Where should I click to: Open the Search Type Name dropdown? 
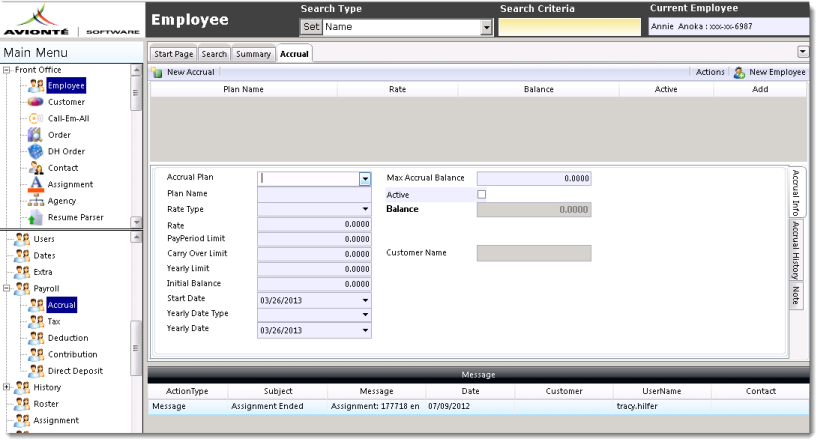488,26
